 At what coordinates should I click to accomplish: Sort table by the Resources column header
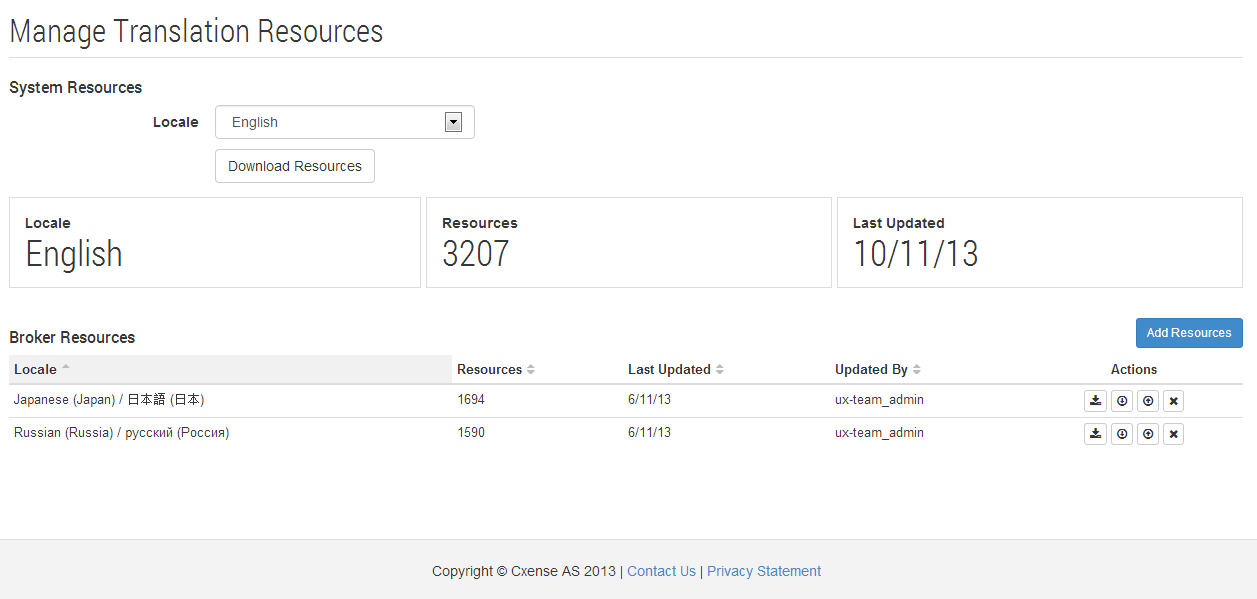tap(537, 369)
